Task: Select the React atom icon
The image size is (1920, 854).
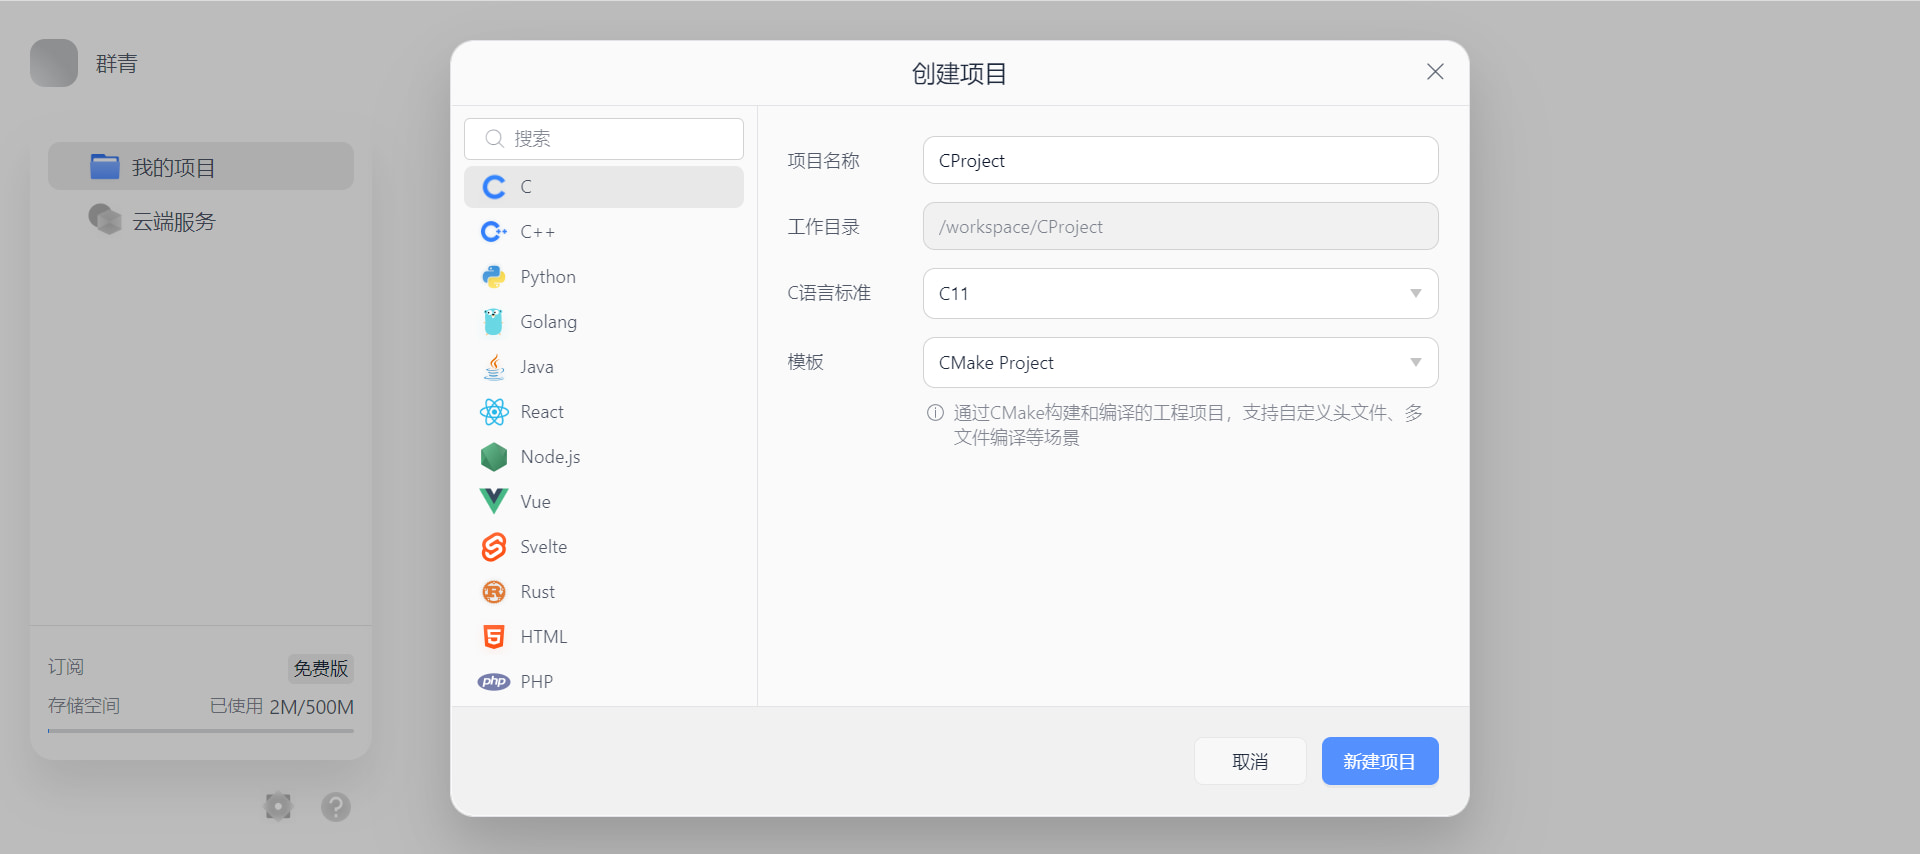Action: 494,412
